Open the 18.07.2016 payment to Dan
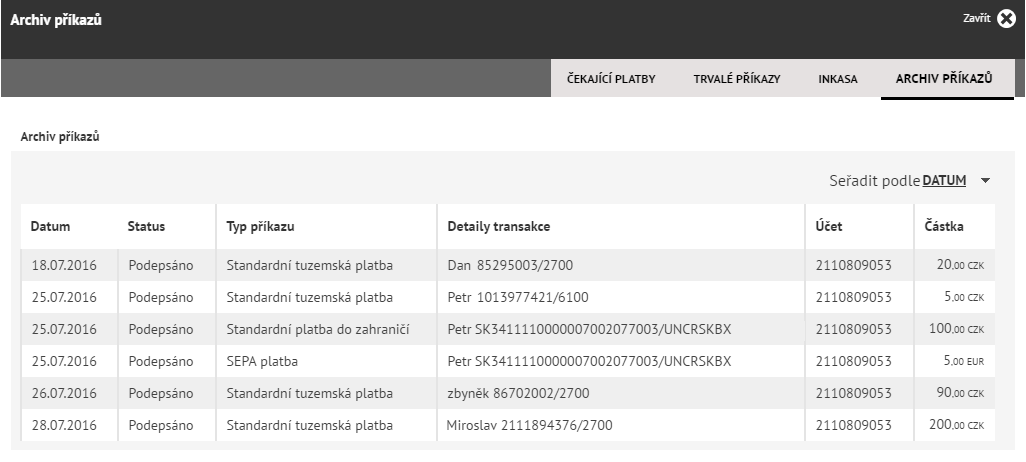 pos(508,265)
